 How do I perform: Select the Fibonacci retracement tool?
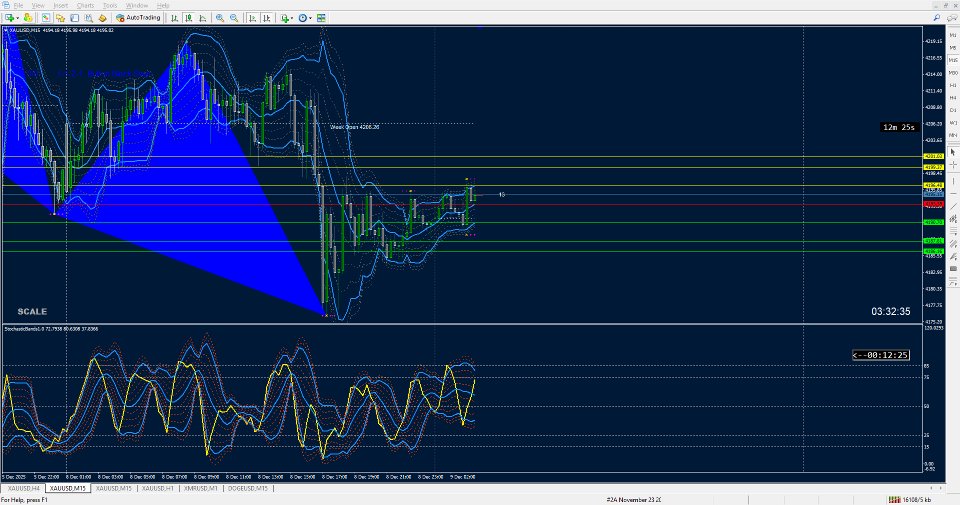pyautogui.click(x=953, y=233)
